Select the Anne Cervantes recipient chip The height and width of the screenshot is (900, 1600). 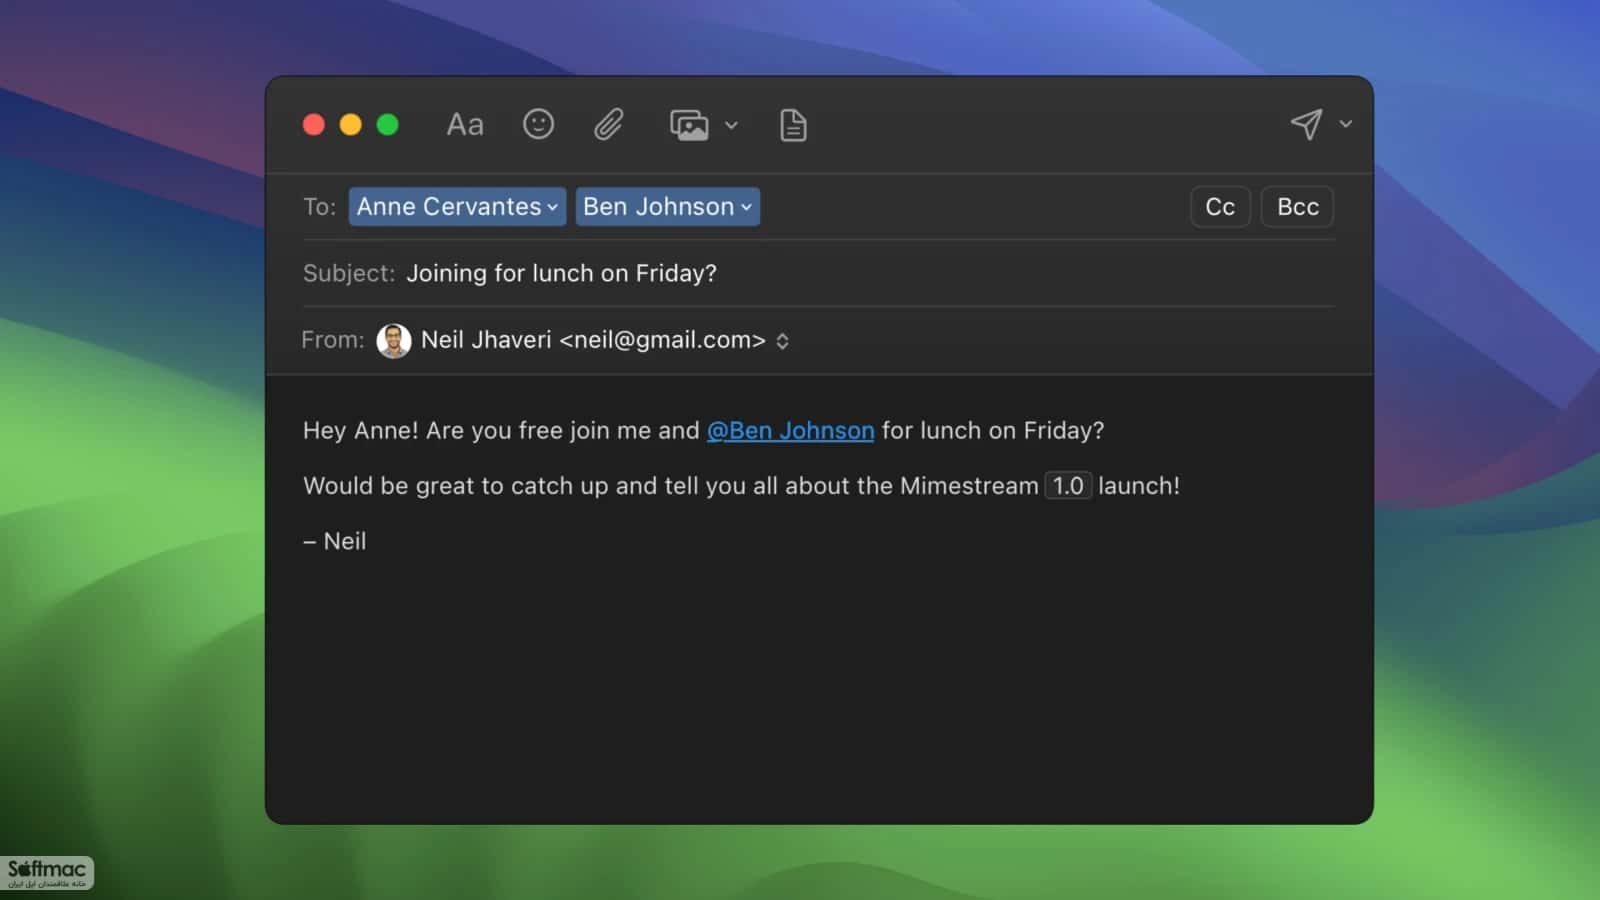[457, 207]
